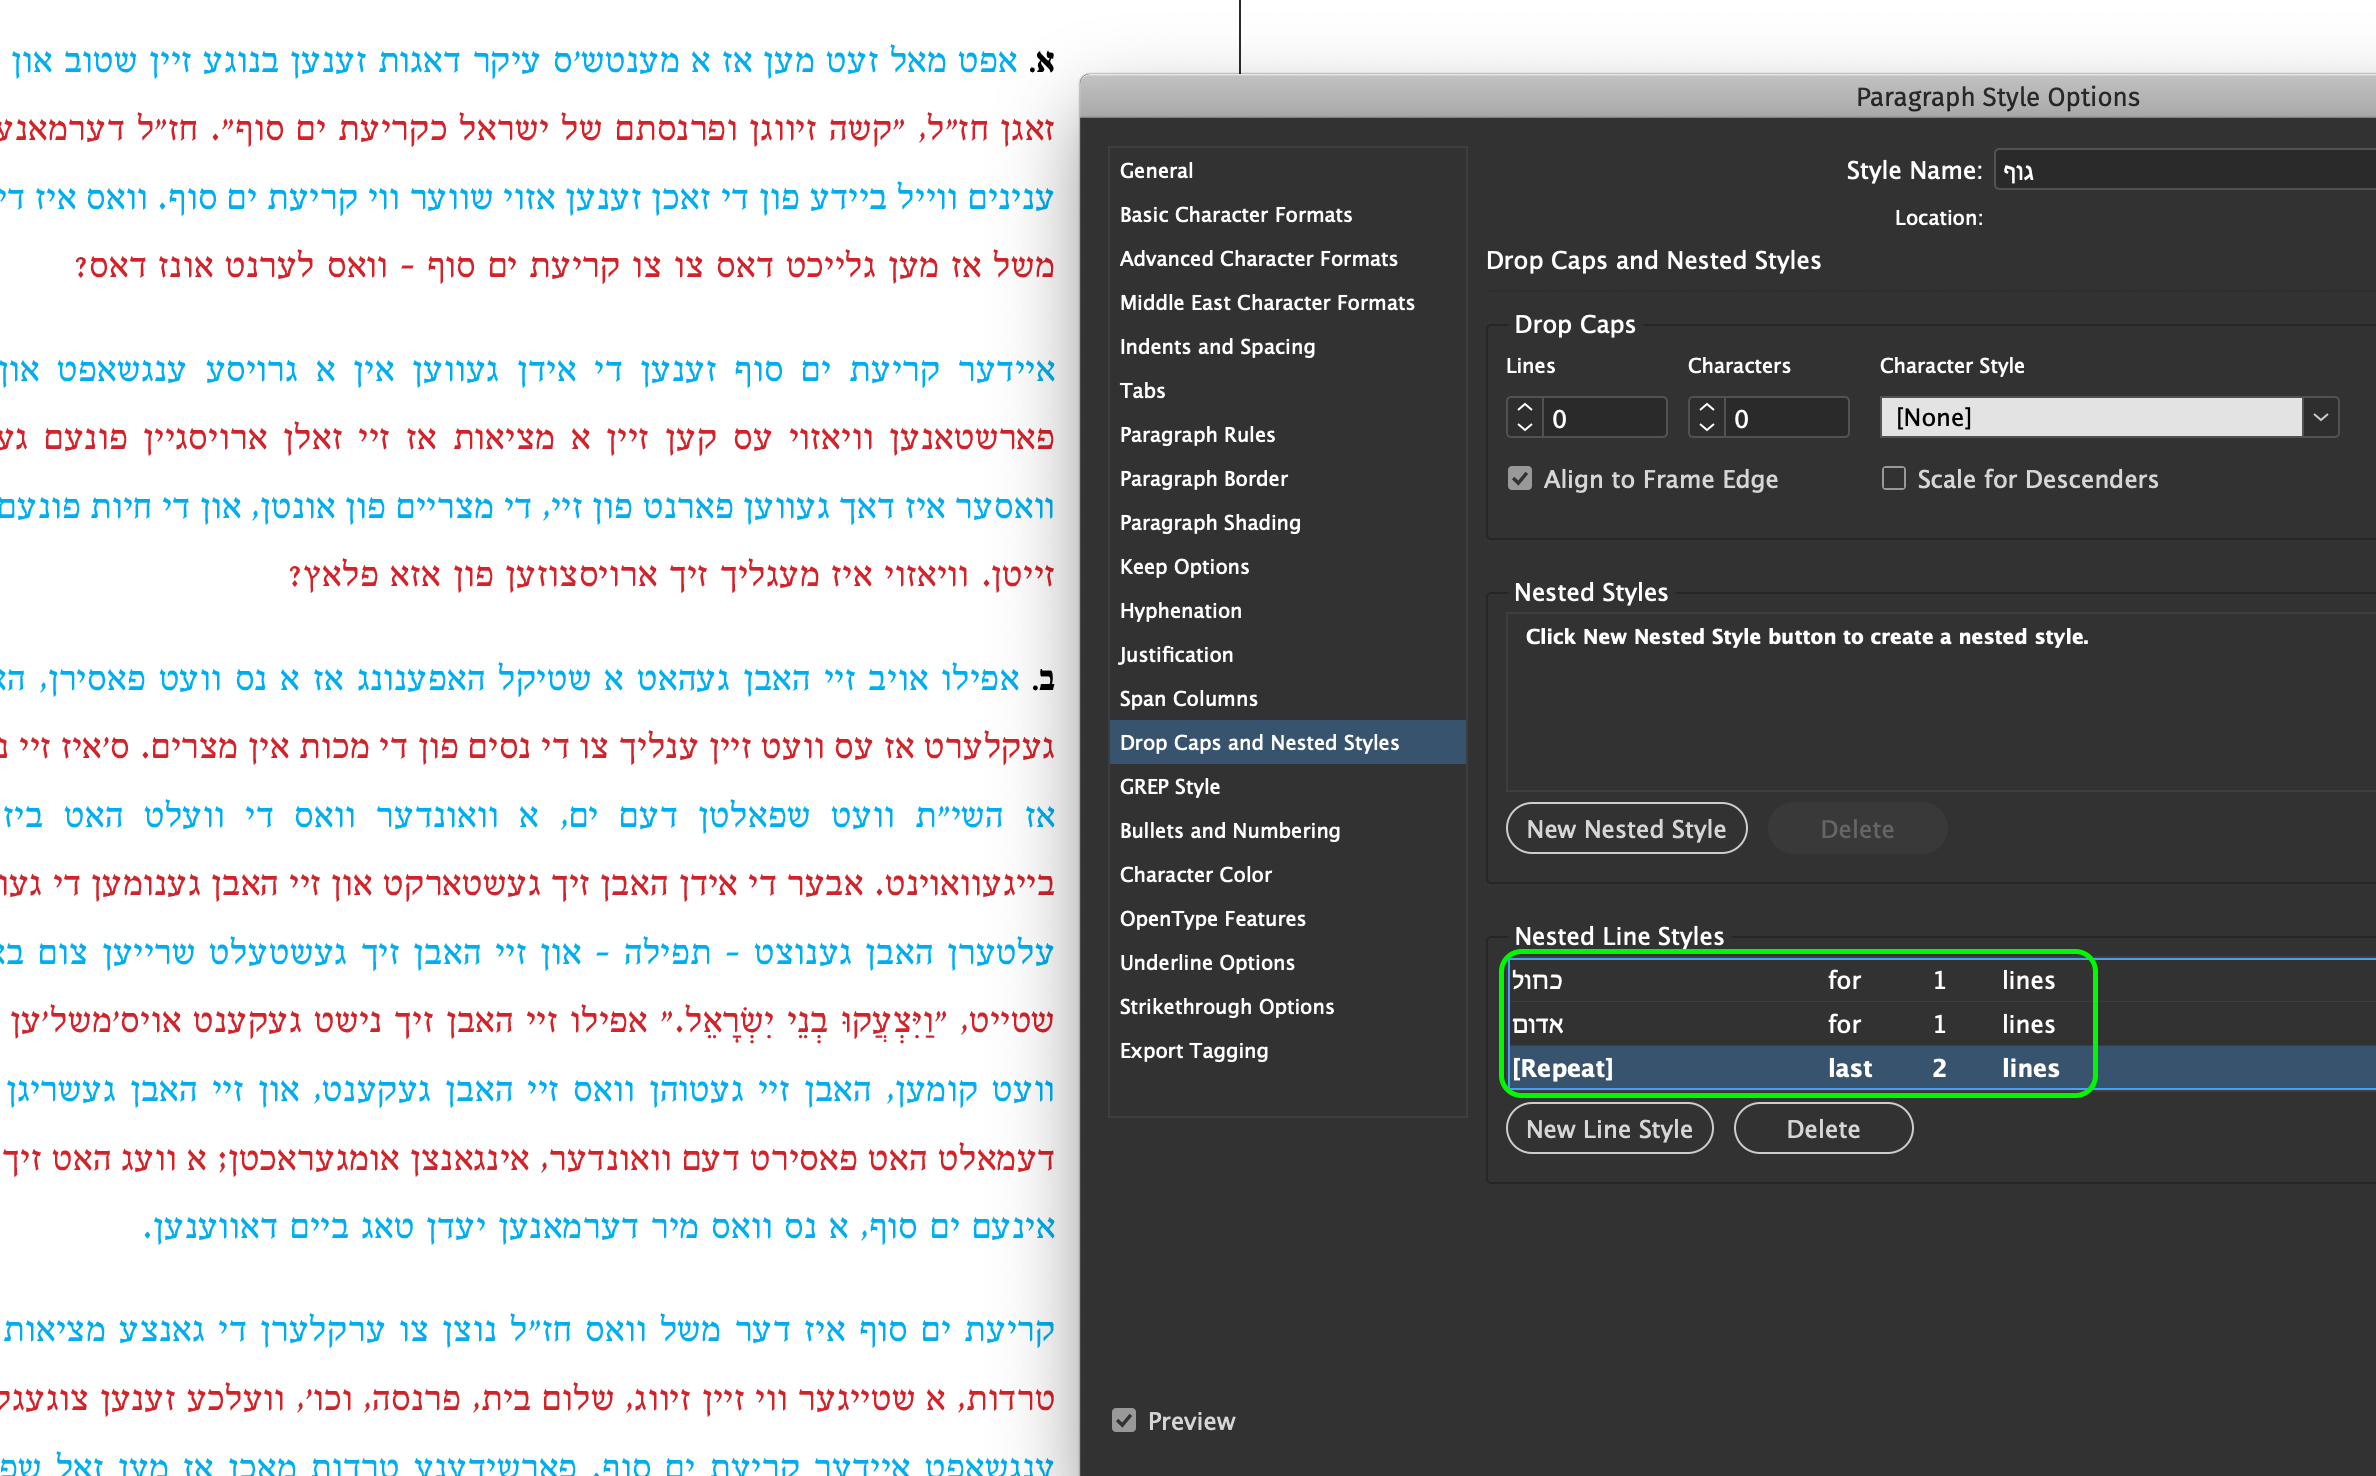Screen dimensions: 2376x1476
Task: Click the New Nested Style button
Action: click(1626, 828)
